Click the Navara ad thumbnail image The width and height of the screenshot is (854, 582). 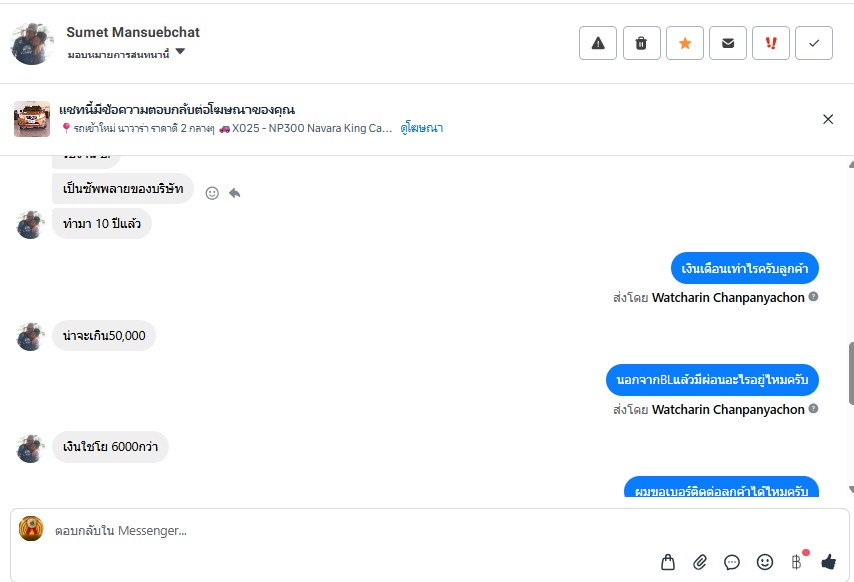tap(32, 119)
